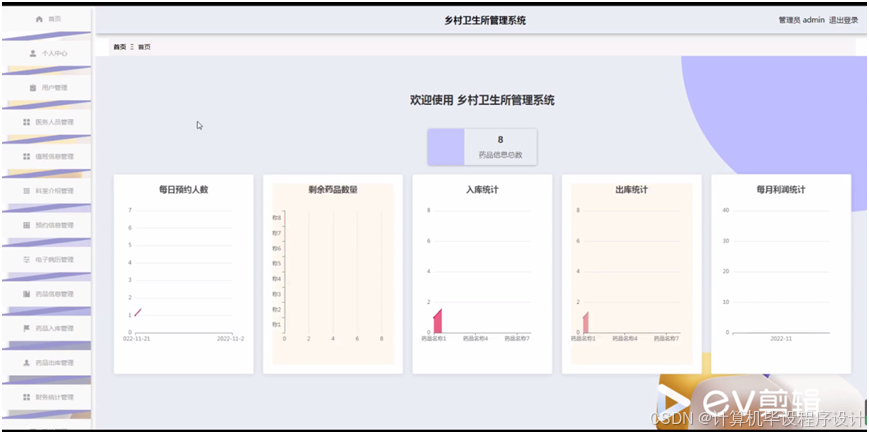Screen dimensions: 869x434
Task: Click the 药品信息总数 summary card
Action: coord(482,147)
